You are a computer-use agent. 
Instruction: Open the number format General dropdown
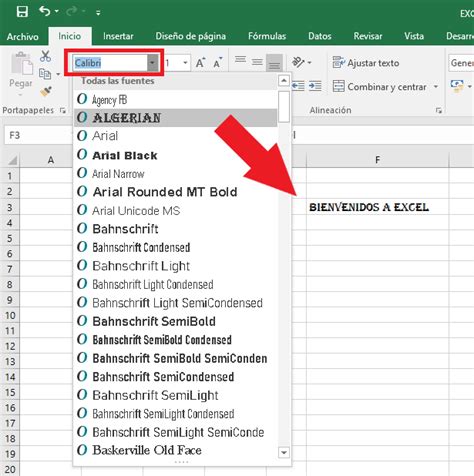(x=461, y=63)
